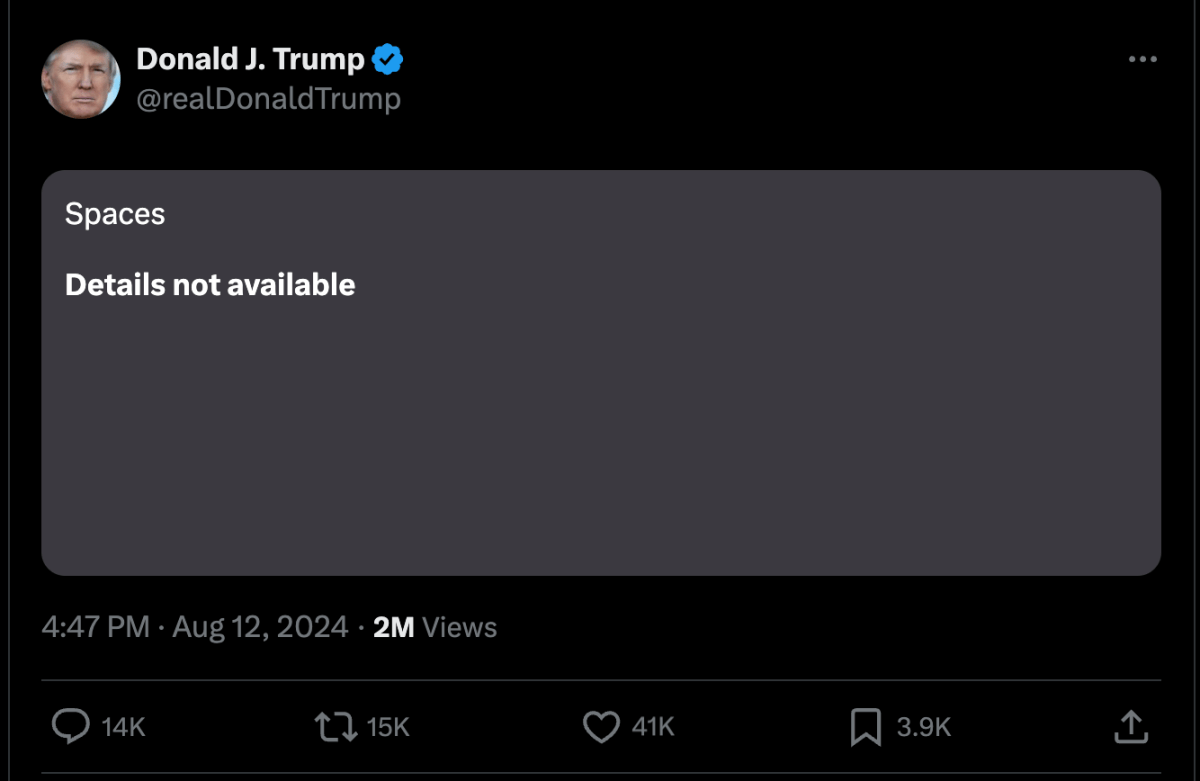Bookmark this post using the bookmark icon

pyautogui.click(x=865, y=727)
